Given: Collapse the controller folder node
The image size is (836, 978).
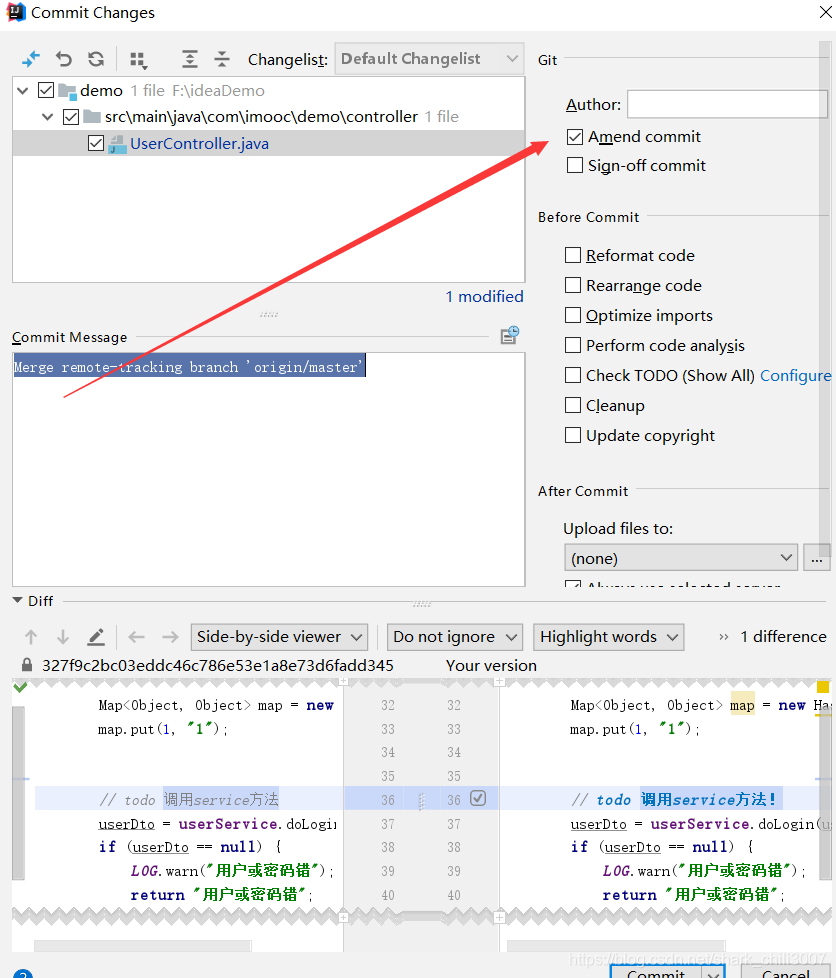Looking at the screenshot, I should pyautogui.click(x=47, y=117).
